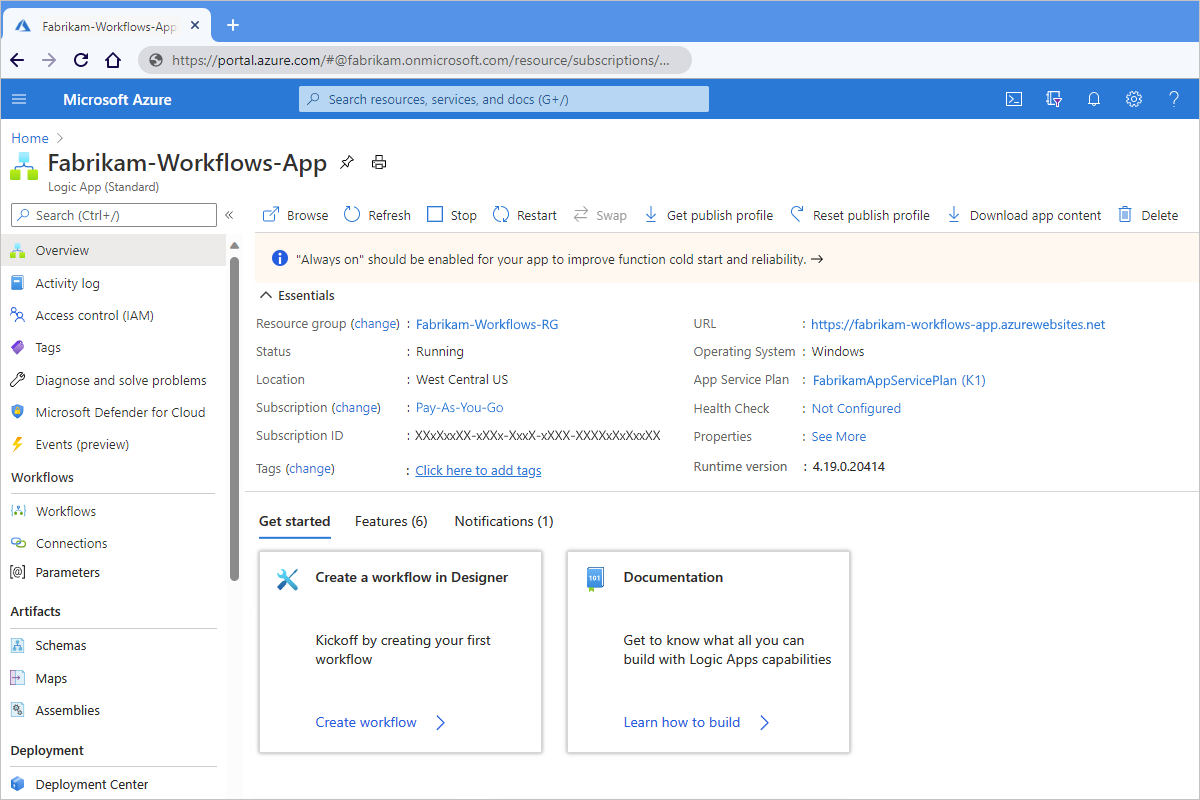This screenshot has height=800, width=1200.
Task: Refresh the overview page
Action: [377, 214]
